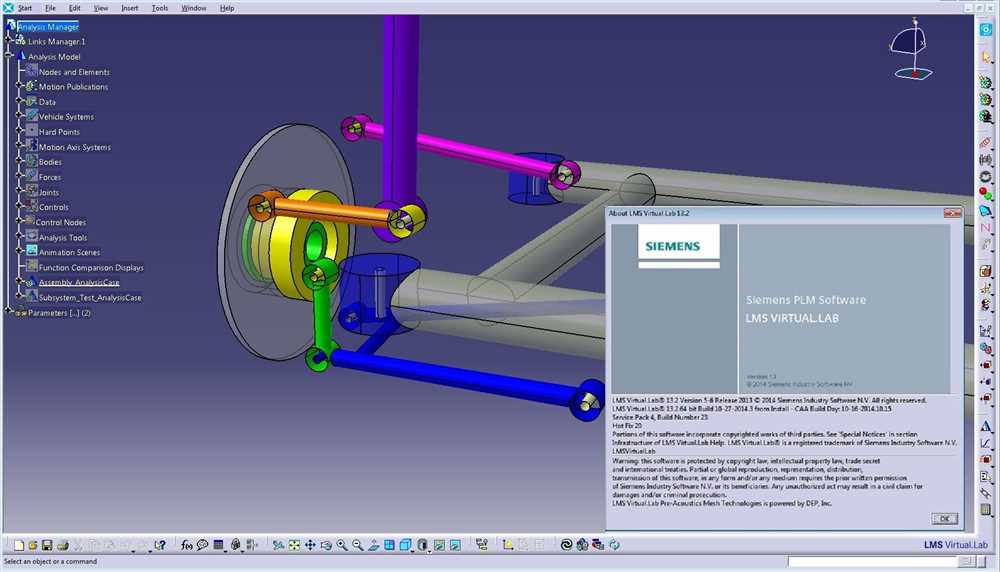Click OK in the About dialog

point(945,518)
